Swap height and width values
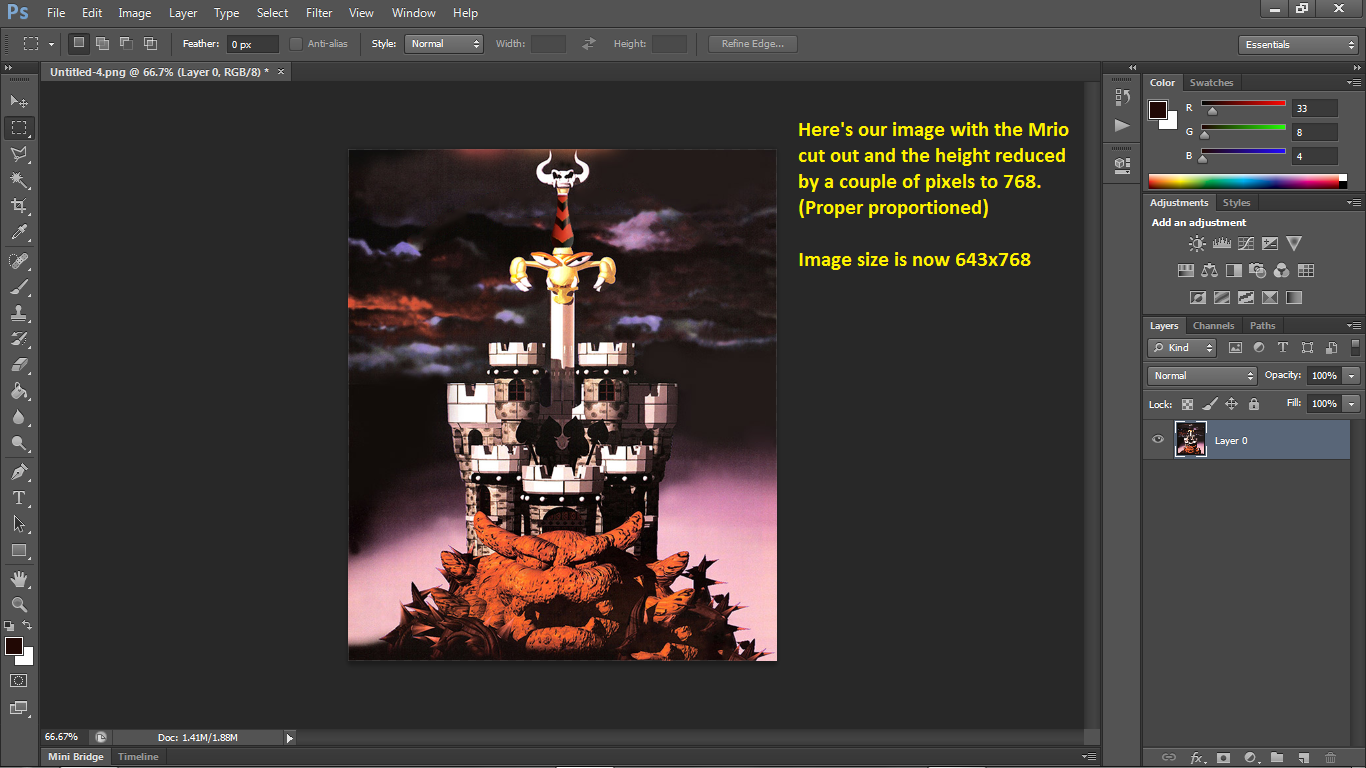 point(589,44)
